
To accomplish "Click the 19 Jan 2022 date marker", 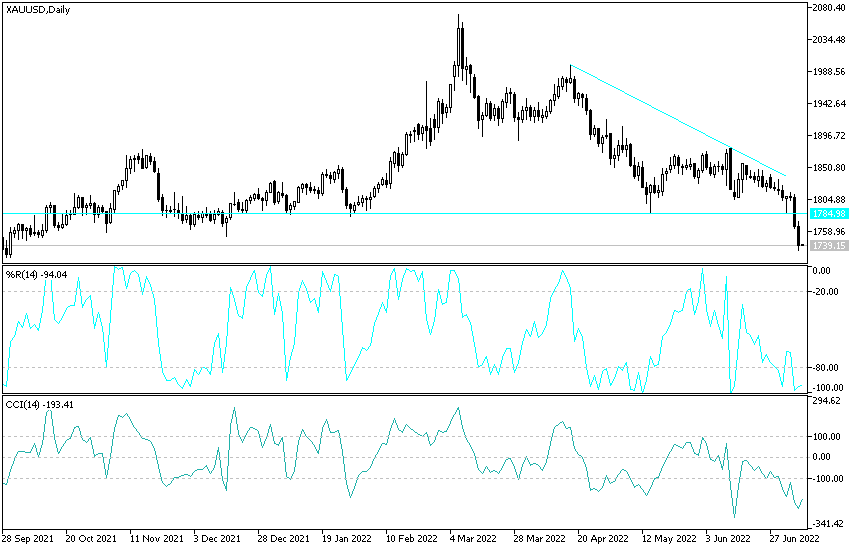I will click(x=347, y=538).
